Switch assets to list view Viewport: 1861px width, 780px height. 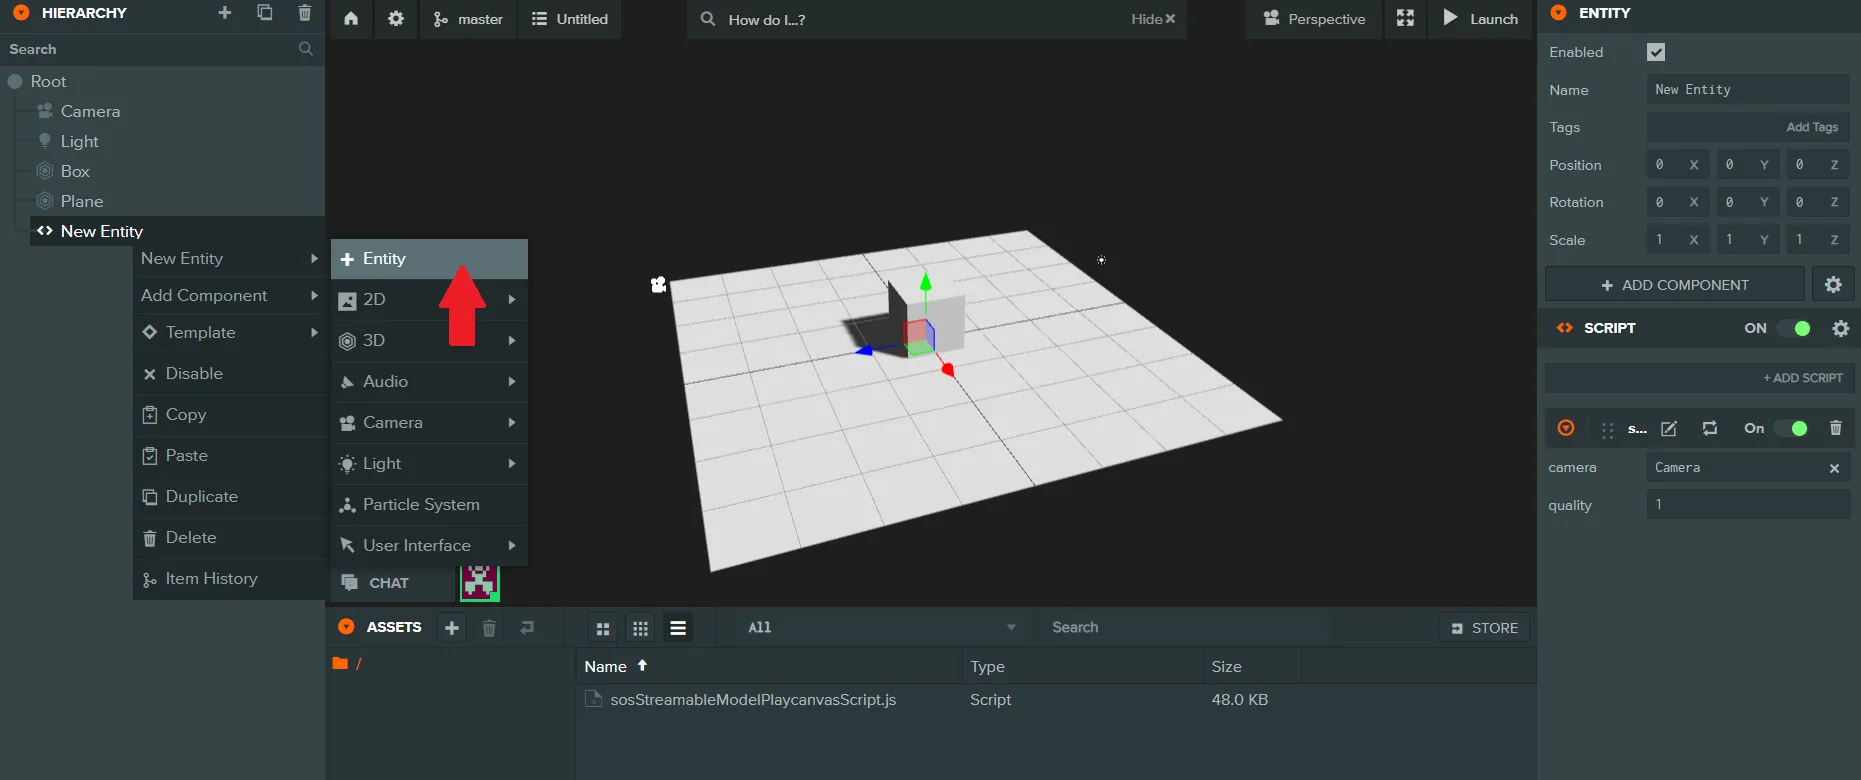678,628
